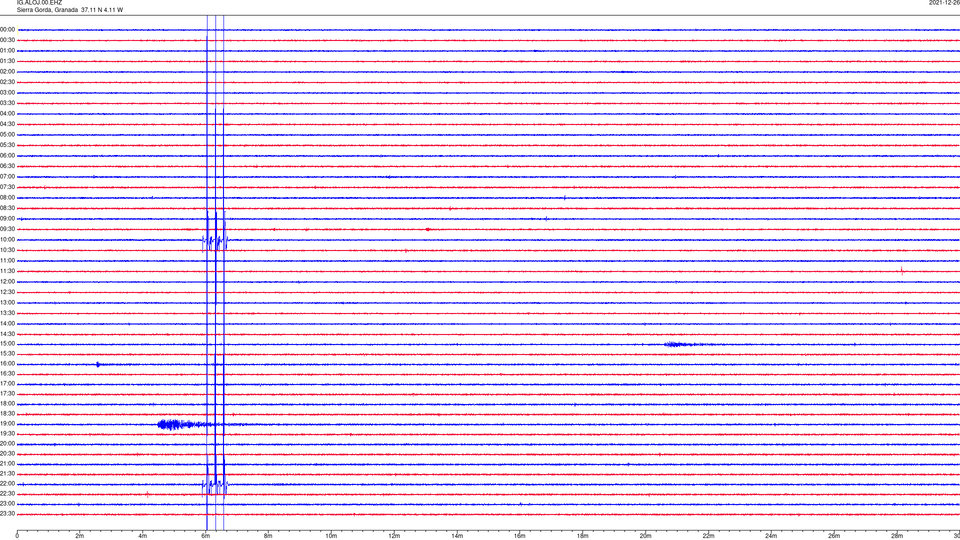Viewport: 960px width, 540px height.
Task: Click the 07:00 trace time label
Action: (7, 176)
